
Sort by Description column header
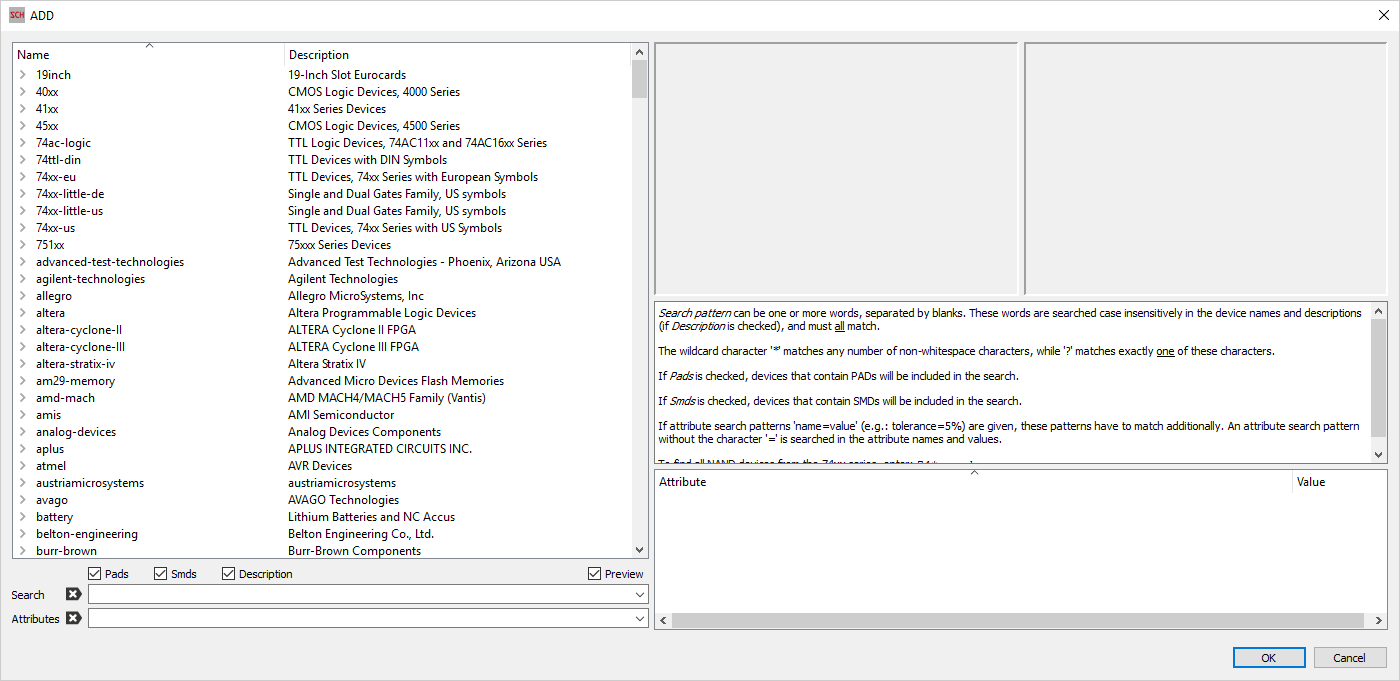(456, 55)
